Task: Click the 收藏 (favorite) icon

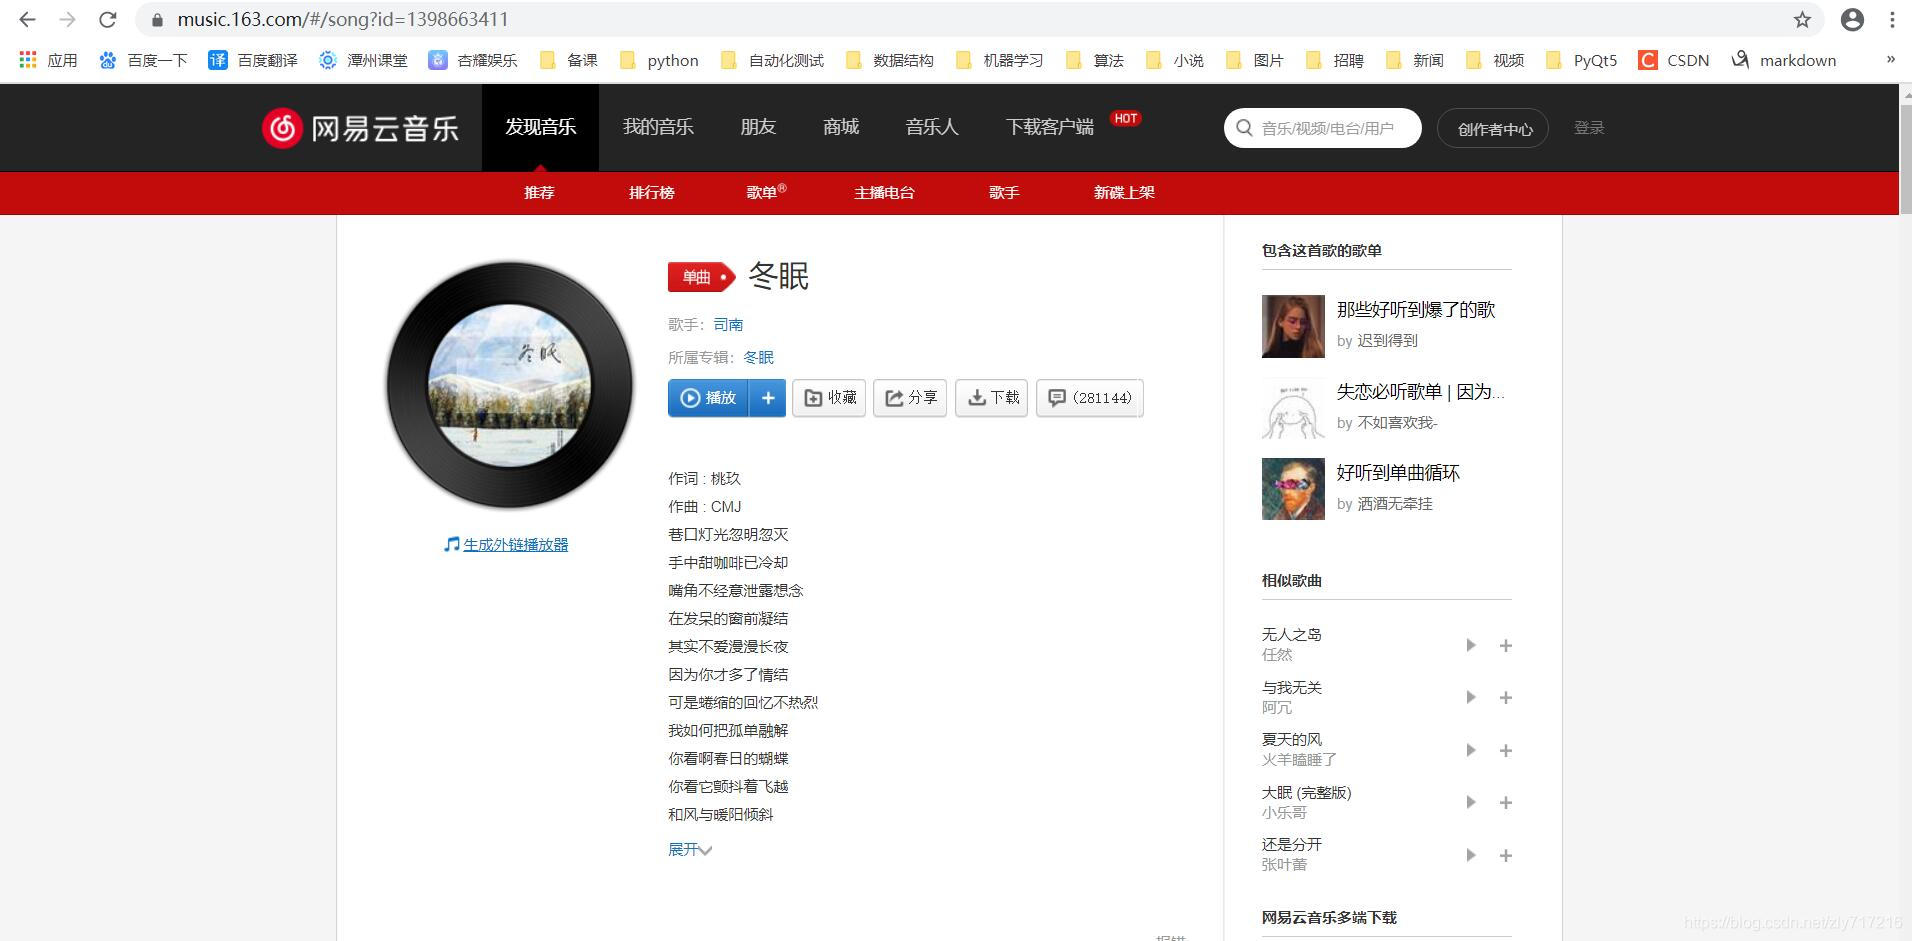Action: (828, 397)
